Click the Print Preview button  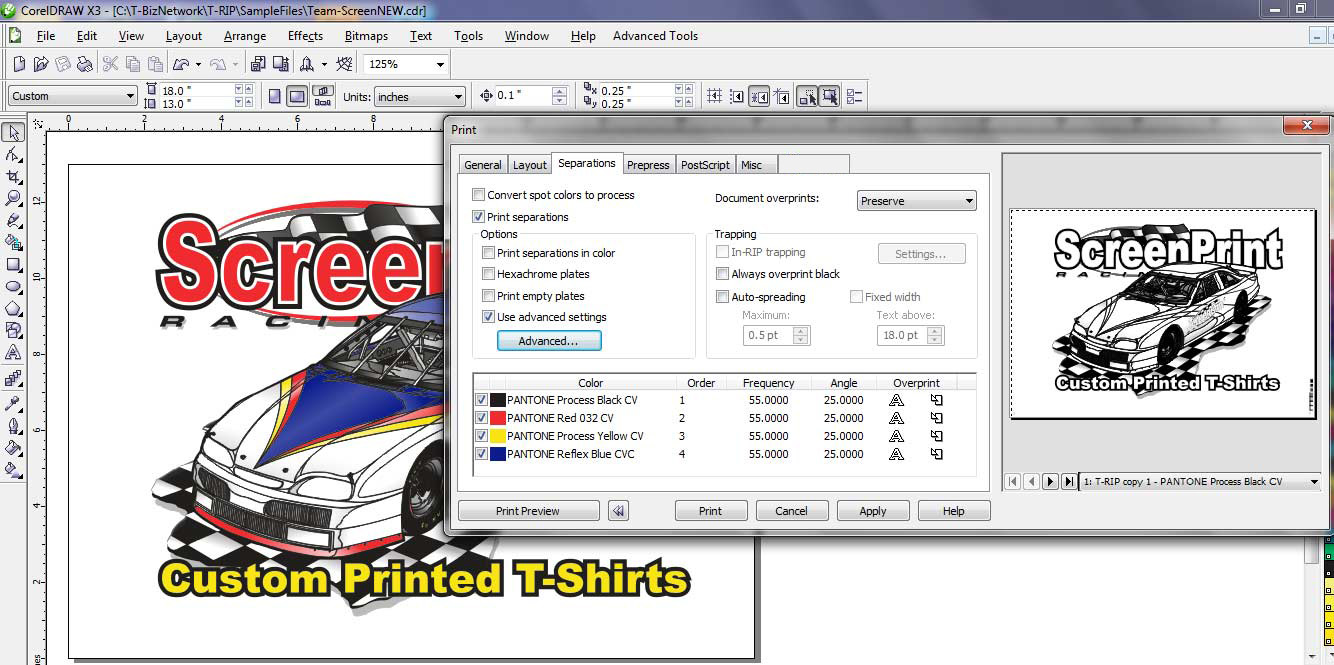click(x=528, y=511)
